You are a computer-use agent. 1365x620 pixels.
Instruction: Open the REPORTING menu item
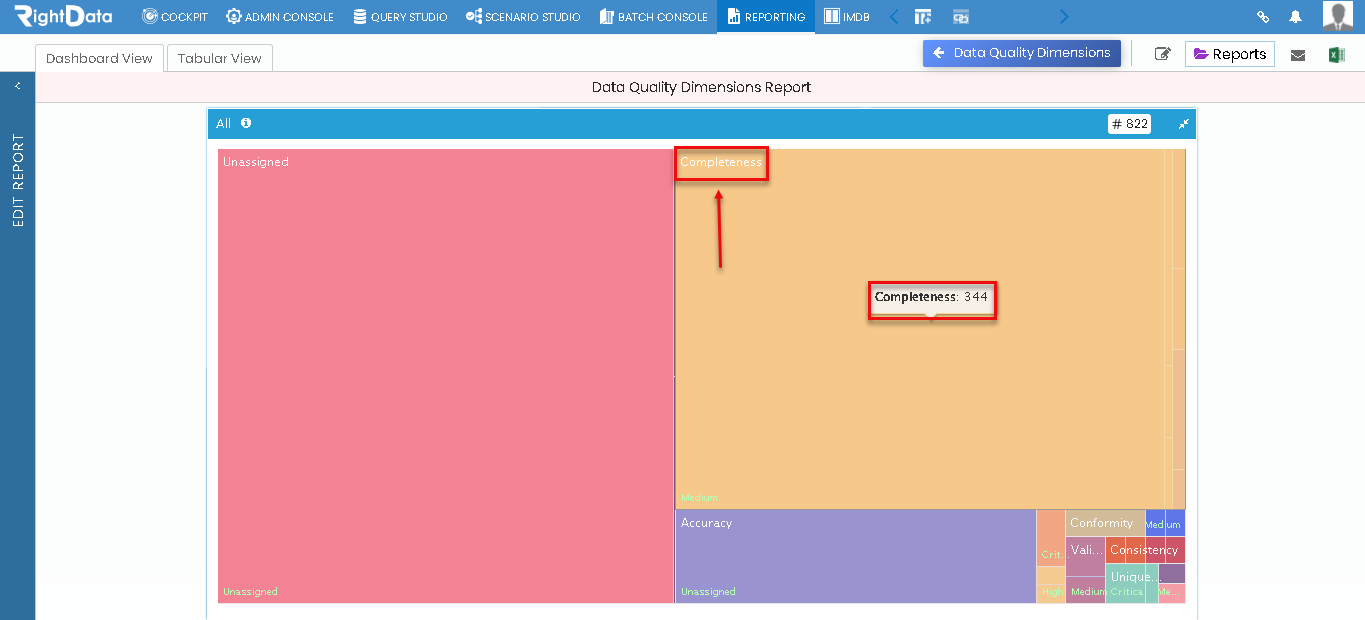766,16
